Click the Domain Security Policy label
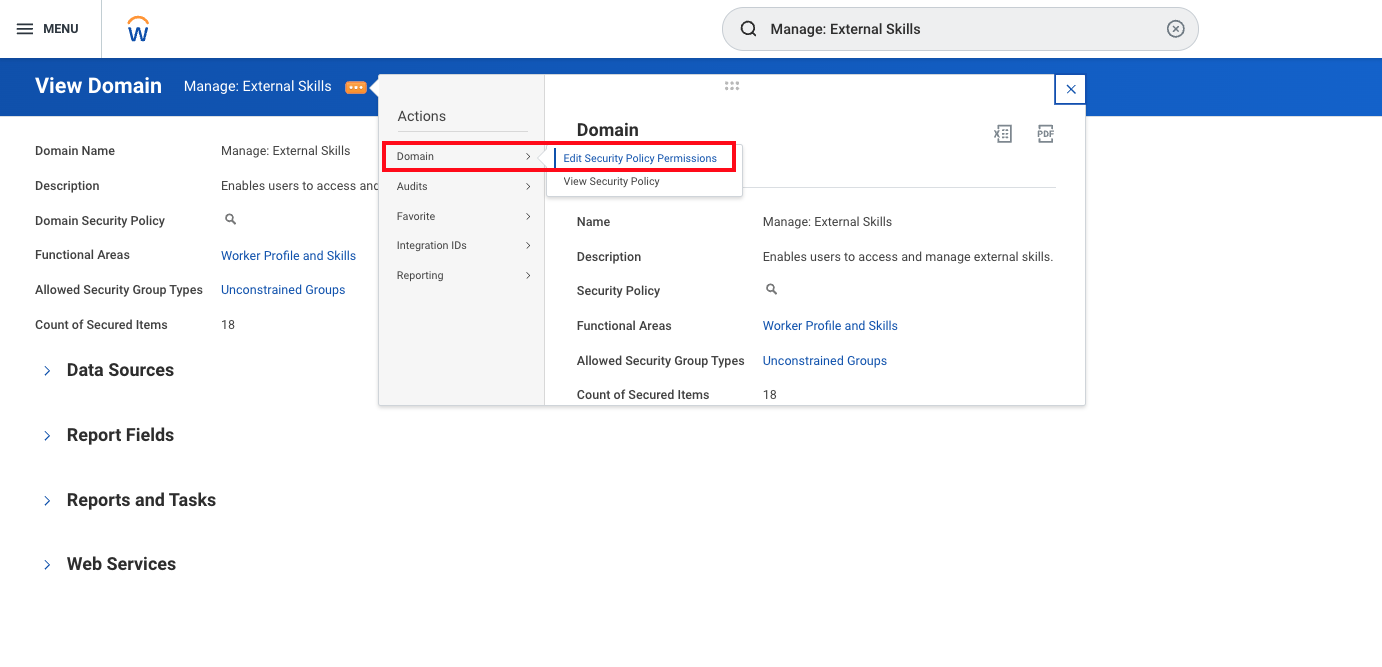This screenshot has height=667, width=1382. click(100, 221)
